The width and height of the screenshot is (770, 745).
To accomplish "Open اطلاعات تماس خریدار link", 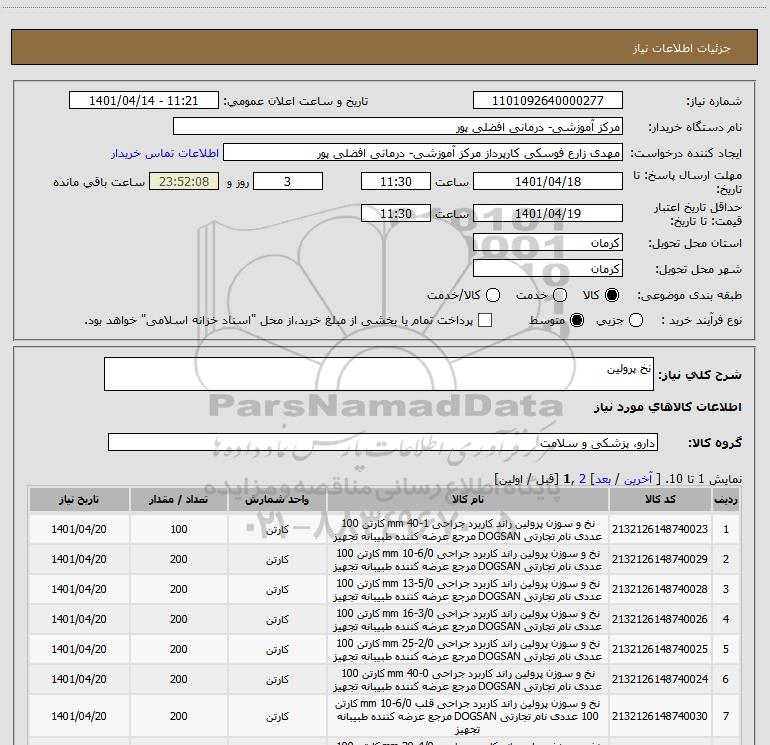I will pos(165,153).
